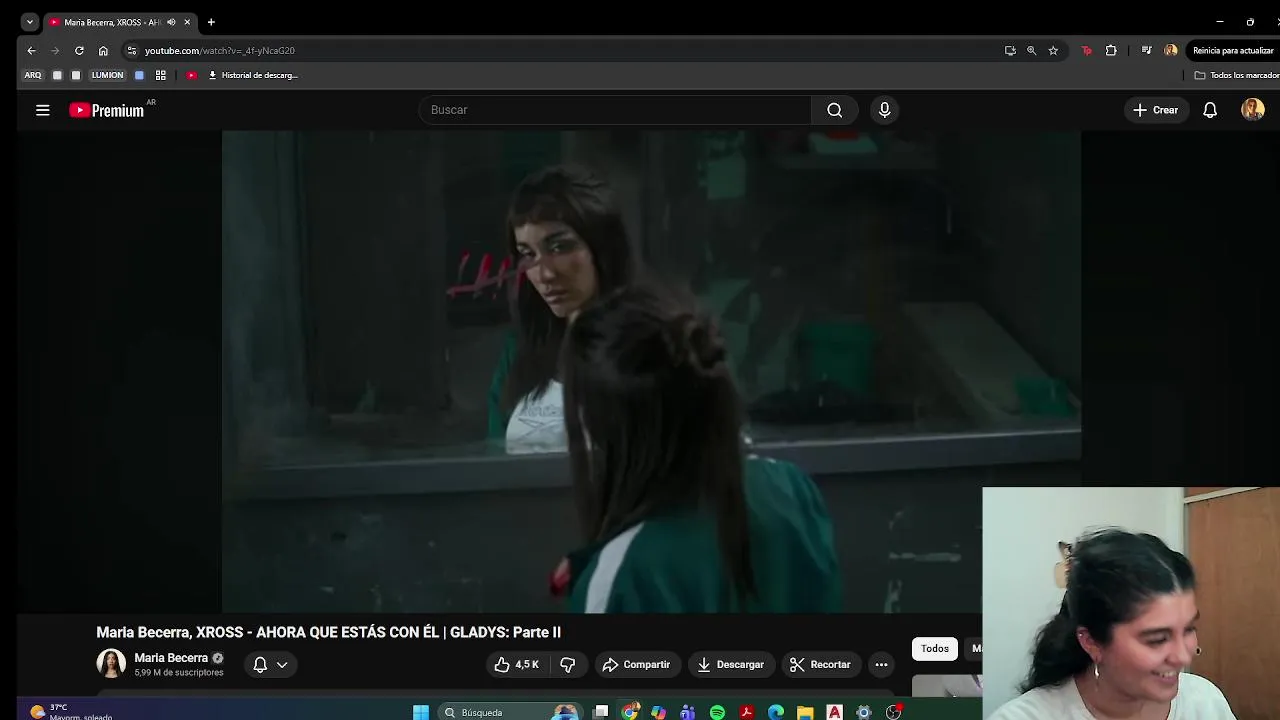Open the Chrome profile avatar
1280x720 pixels.
tap(1170, 50)
